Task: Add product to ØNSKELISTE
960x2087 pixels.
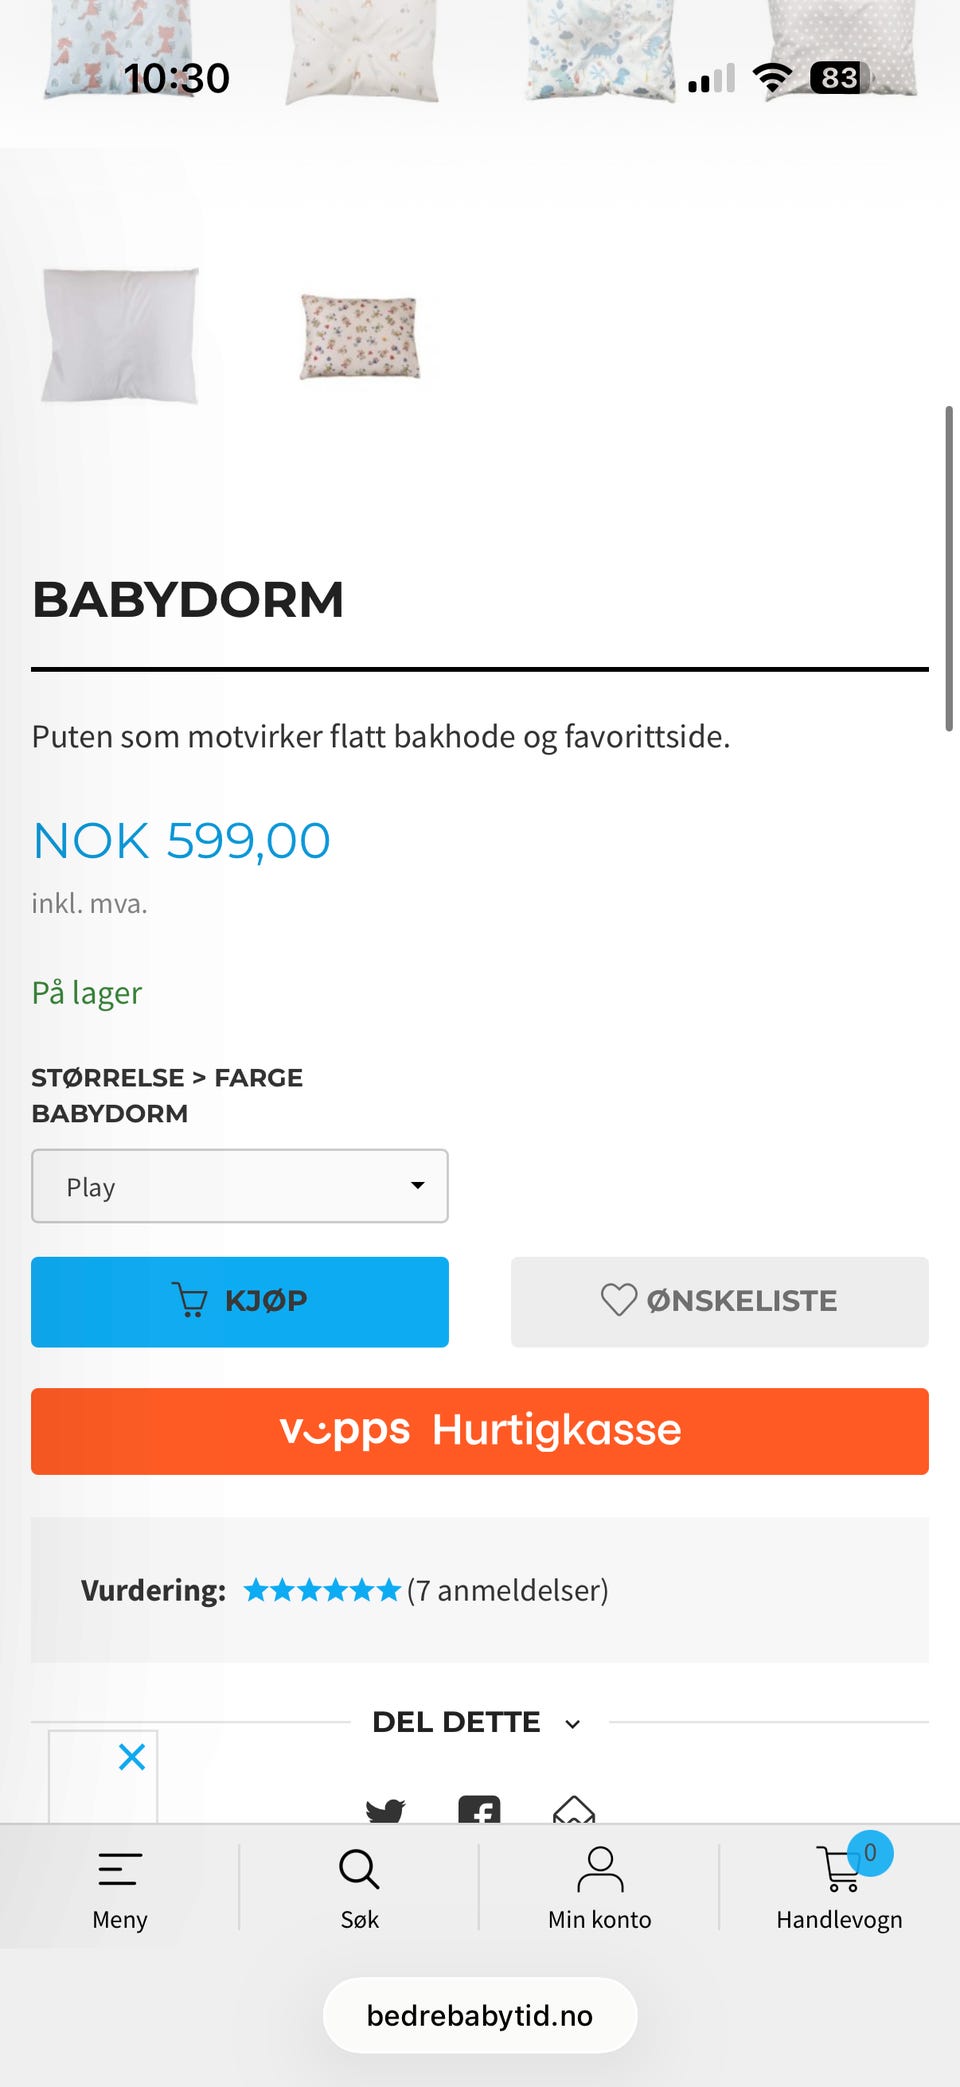Action: 720,1301
